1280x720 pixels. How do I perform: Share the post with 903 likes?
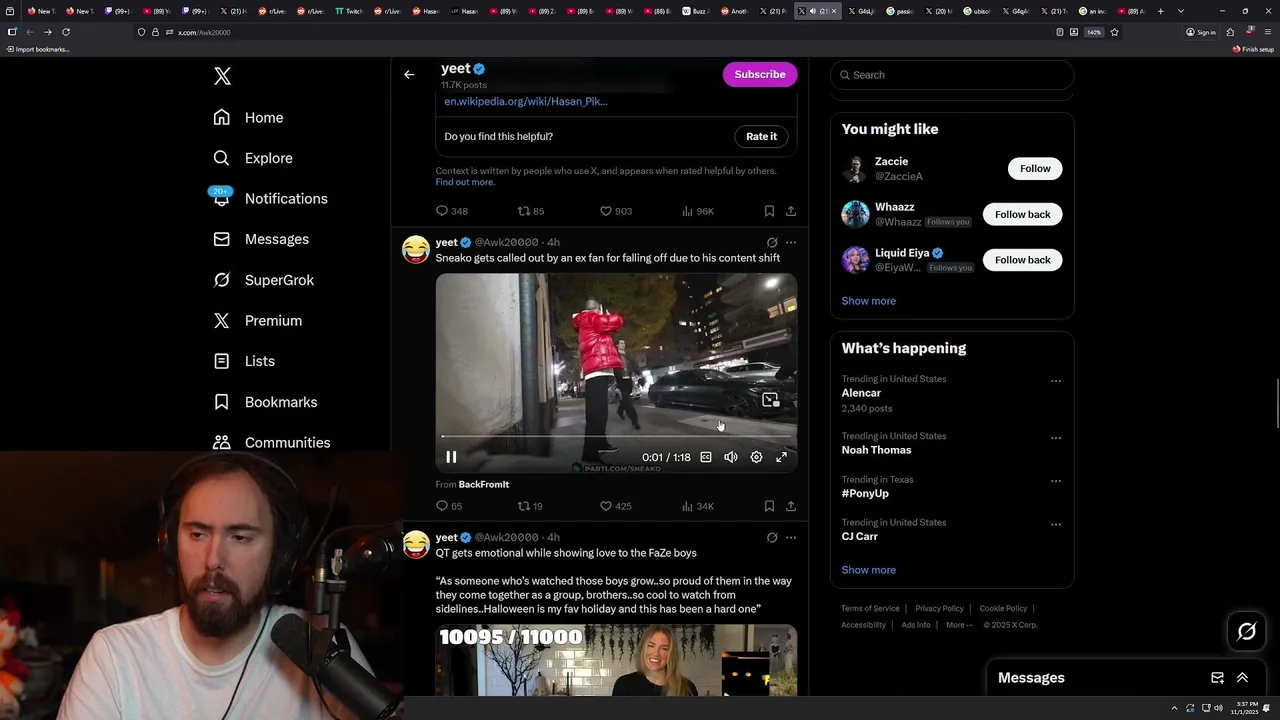pos(791,211)
